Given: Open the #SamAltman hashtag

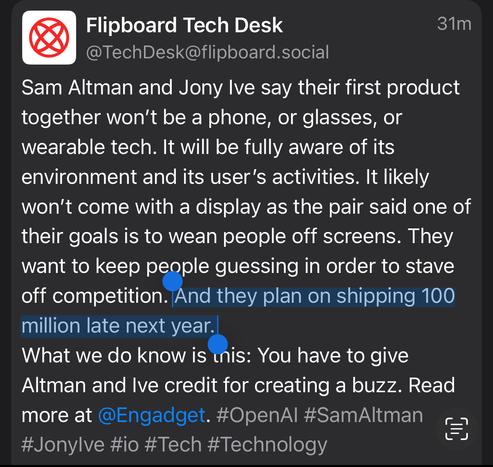Looking at the screenshot, I should point(363,415).
